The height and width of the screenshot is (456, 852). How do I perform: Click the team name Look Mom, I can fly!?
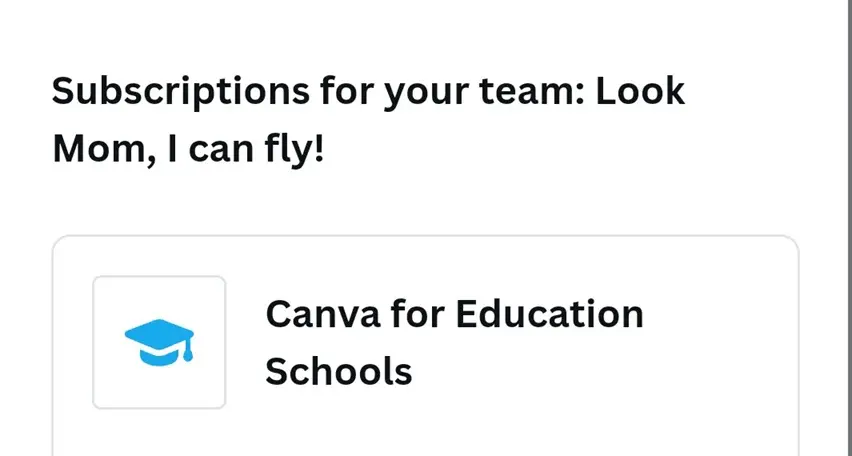pos(368,119)
